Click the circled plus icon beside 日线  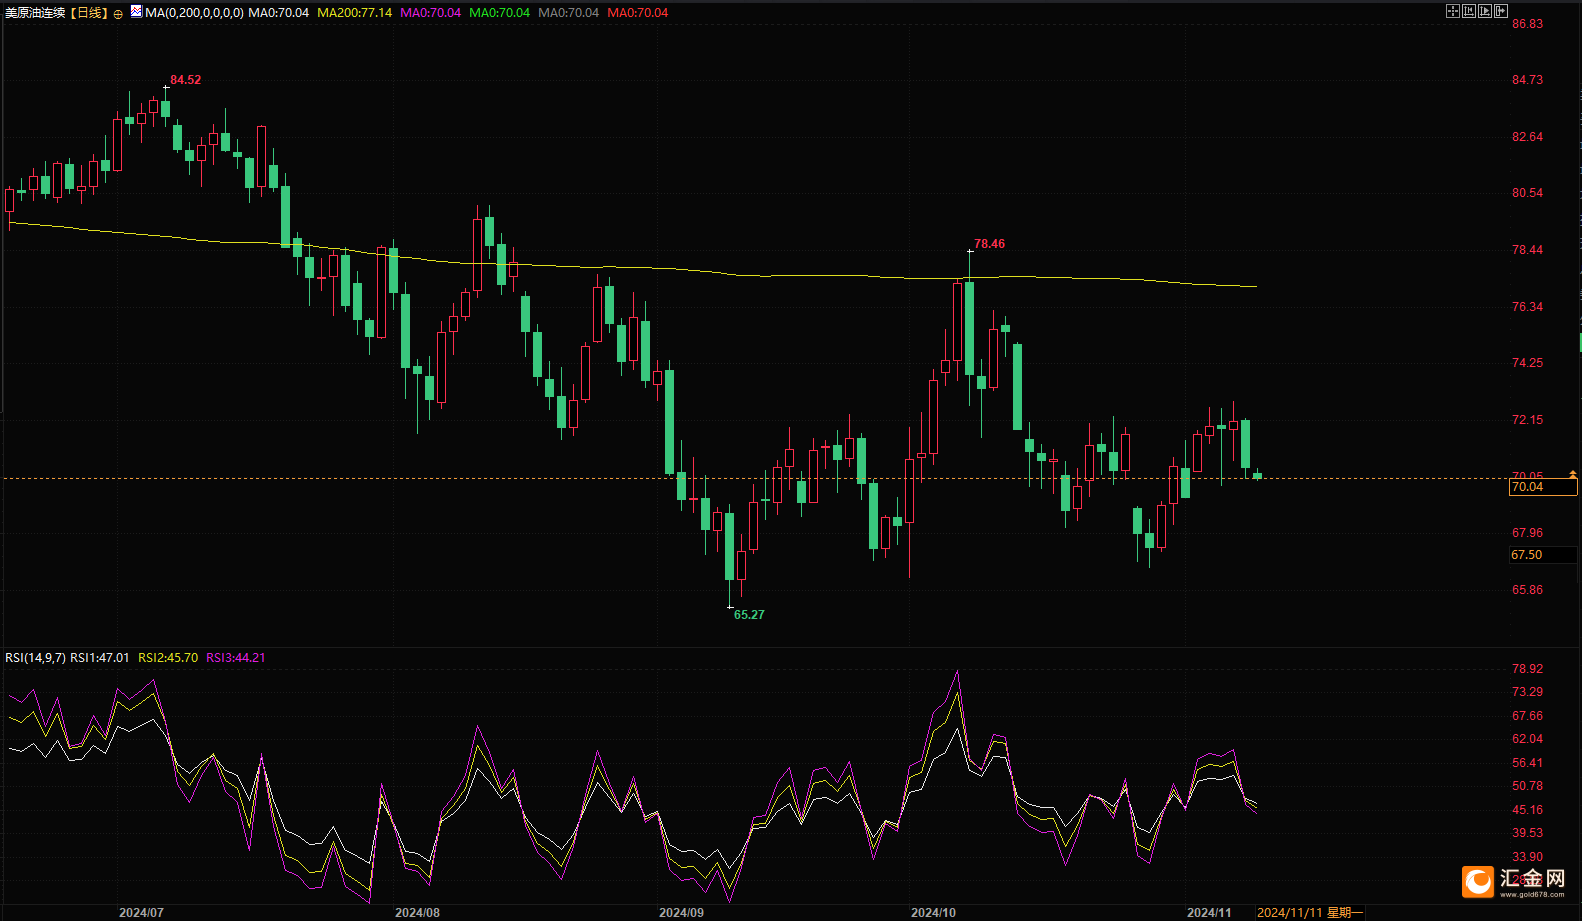coord(118,14)
